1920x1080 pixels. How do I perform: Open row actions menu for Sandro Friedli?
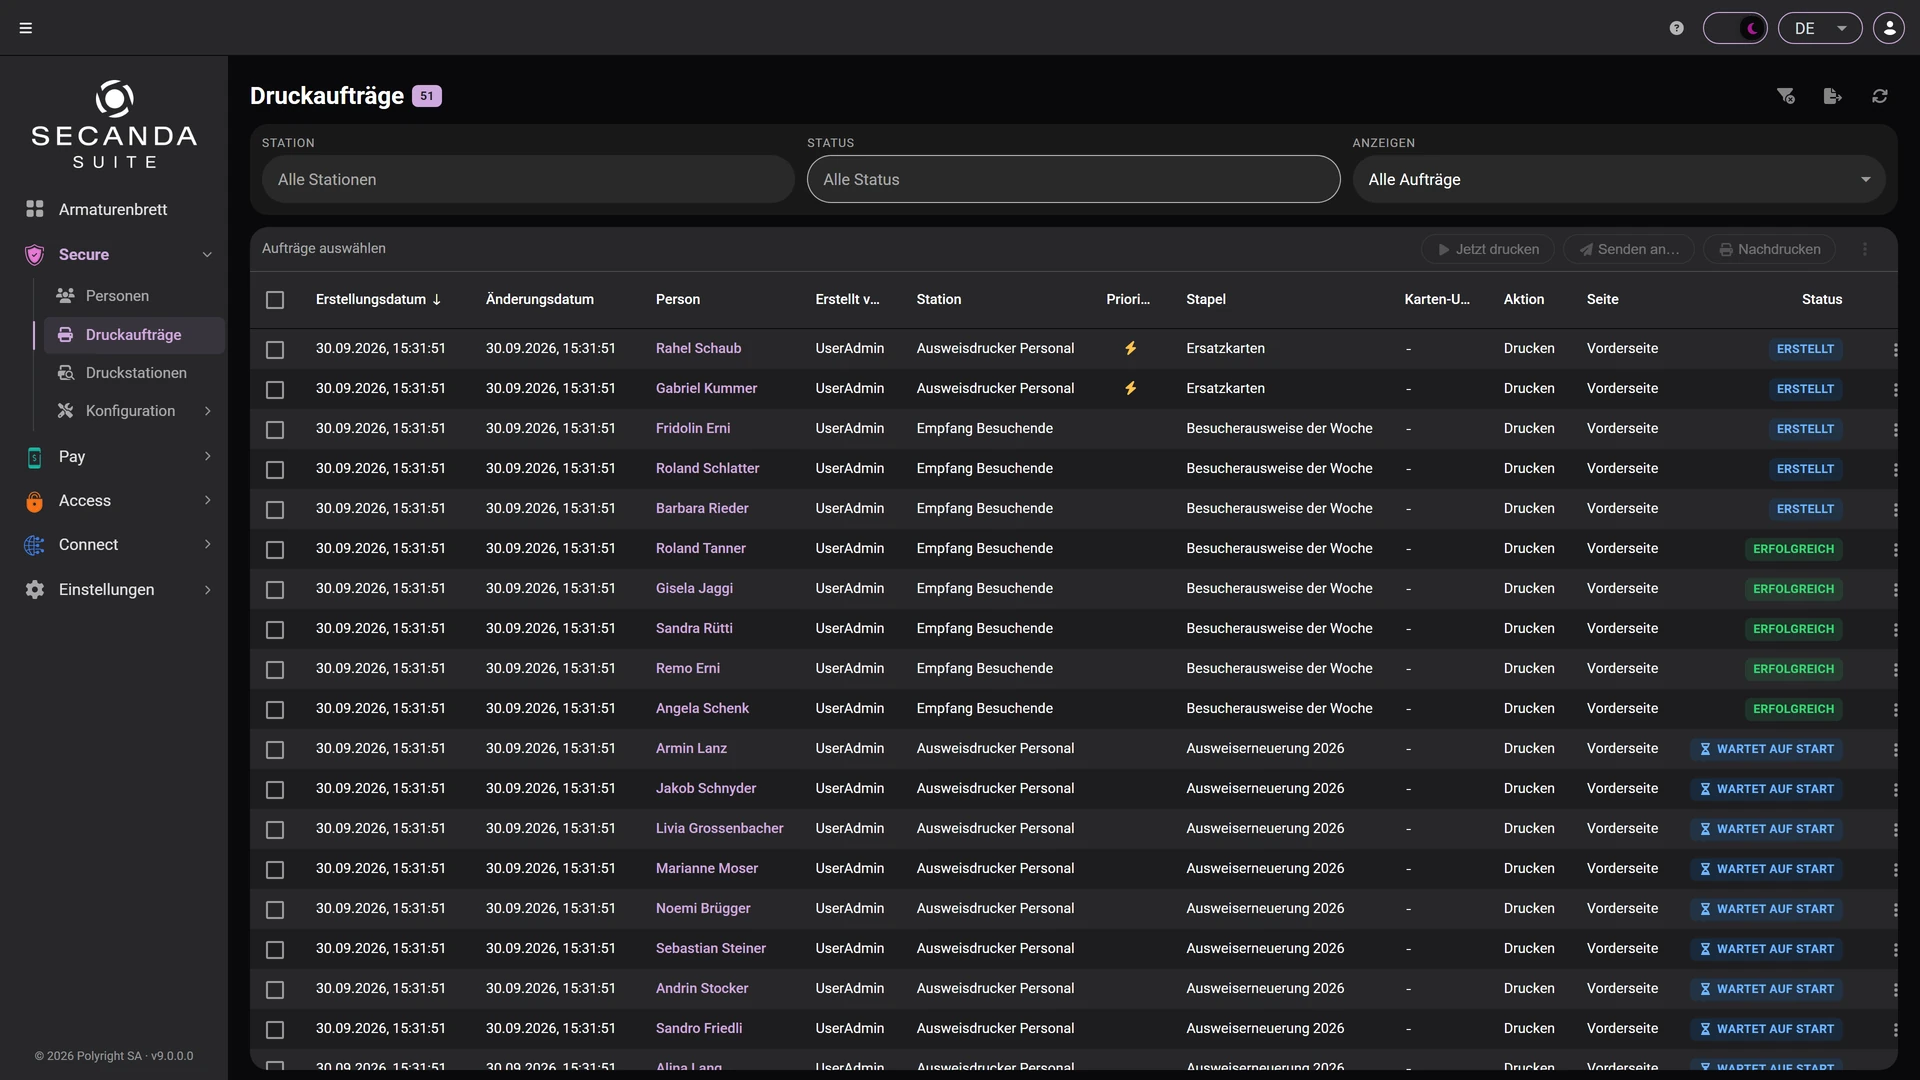1895,1030
